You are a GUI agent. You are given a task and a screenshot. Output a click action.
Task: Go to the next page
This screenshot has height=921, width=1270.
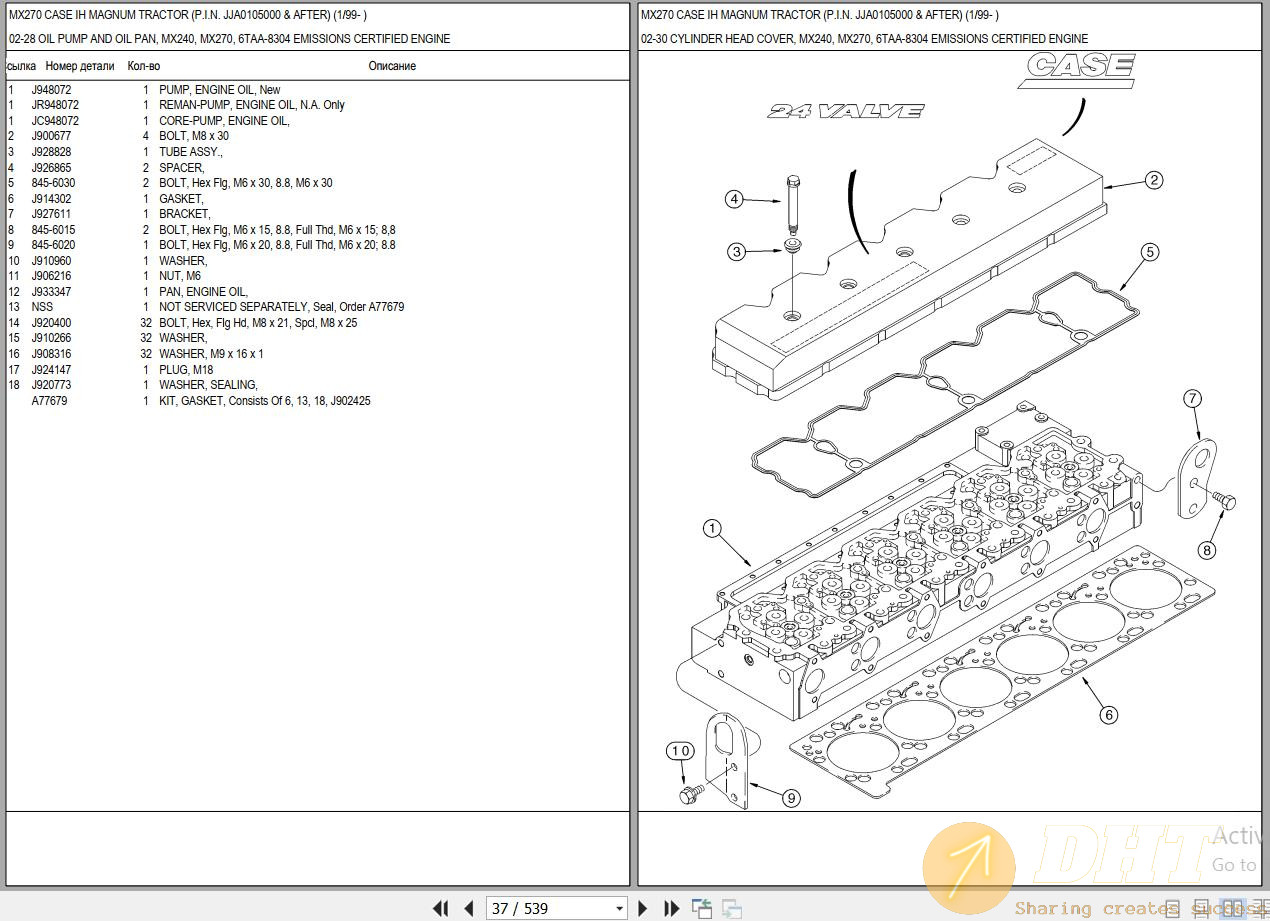coord(643,908)
